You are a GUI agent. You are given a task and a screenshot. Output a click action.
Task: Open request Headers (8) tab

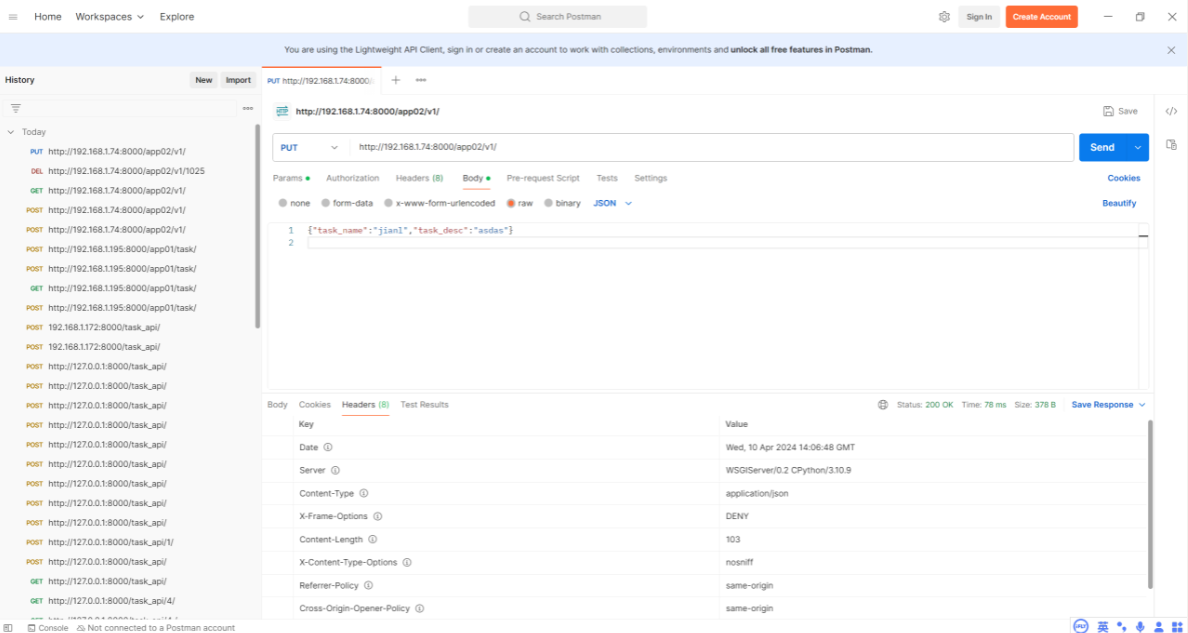[419, 178]
